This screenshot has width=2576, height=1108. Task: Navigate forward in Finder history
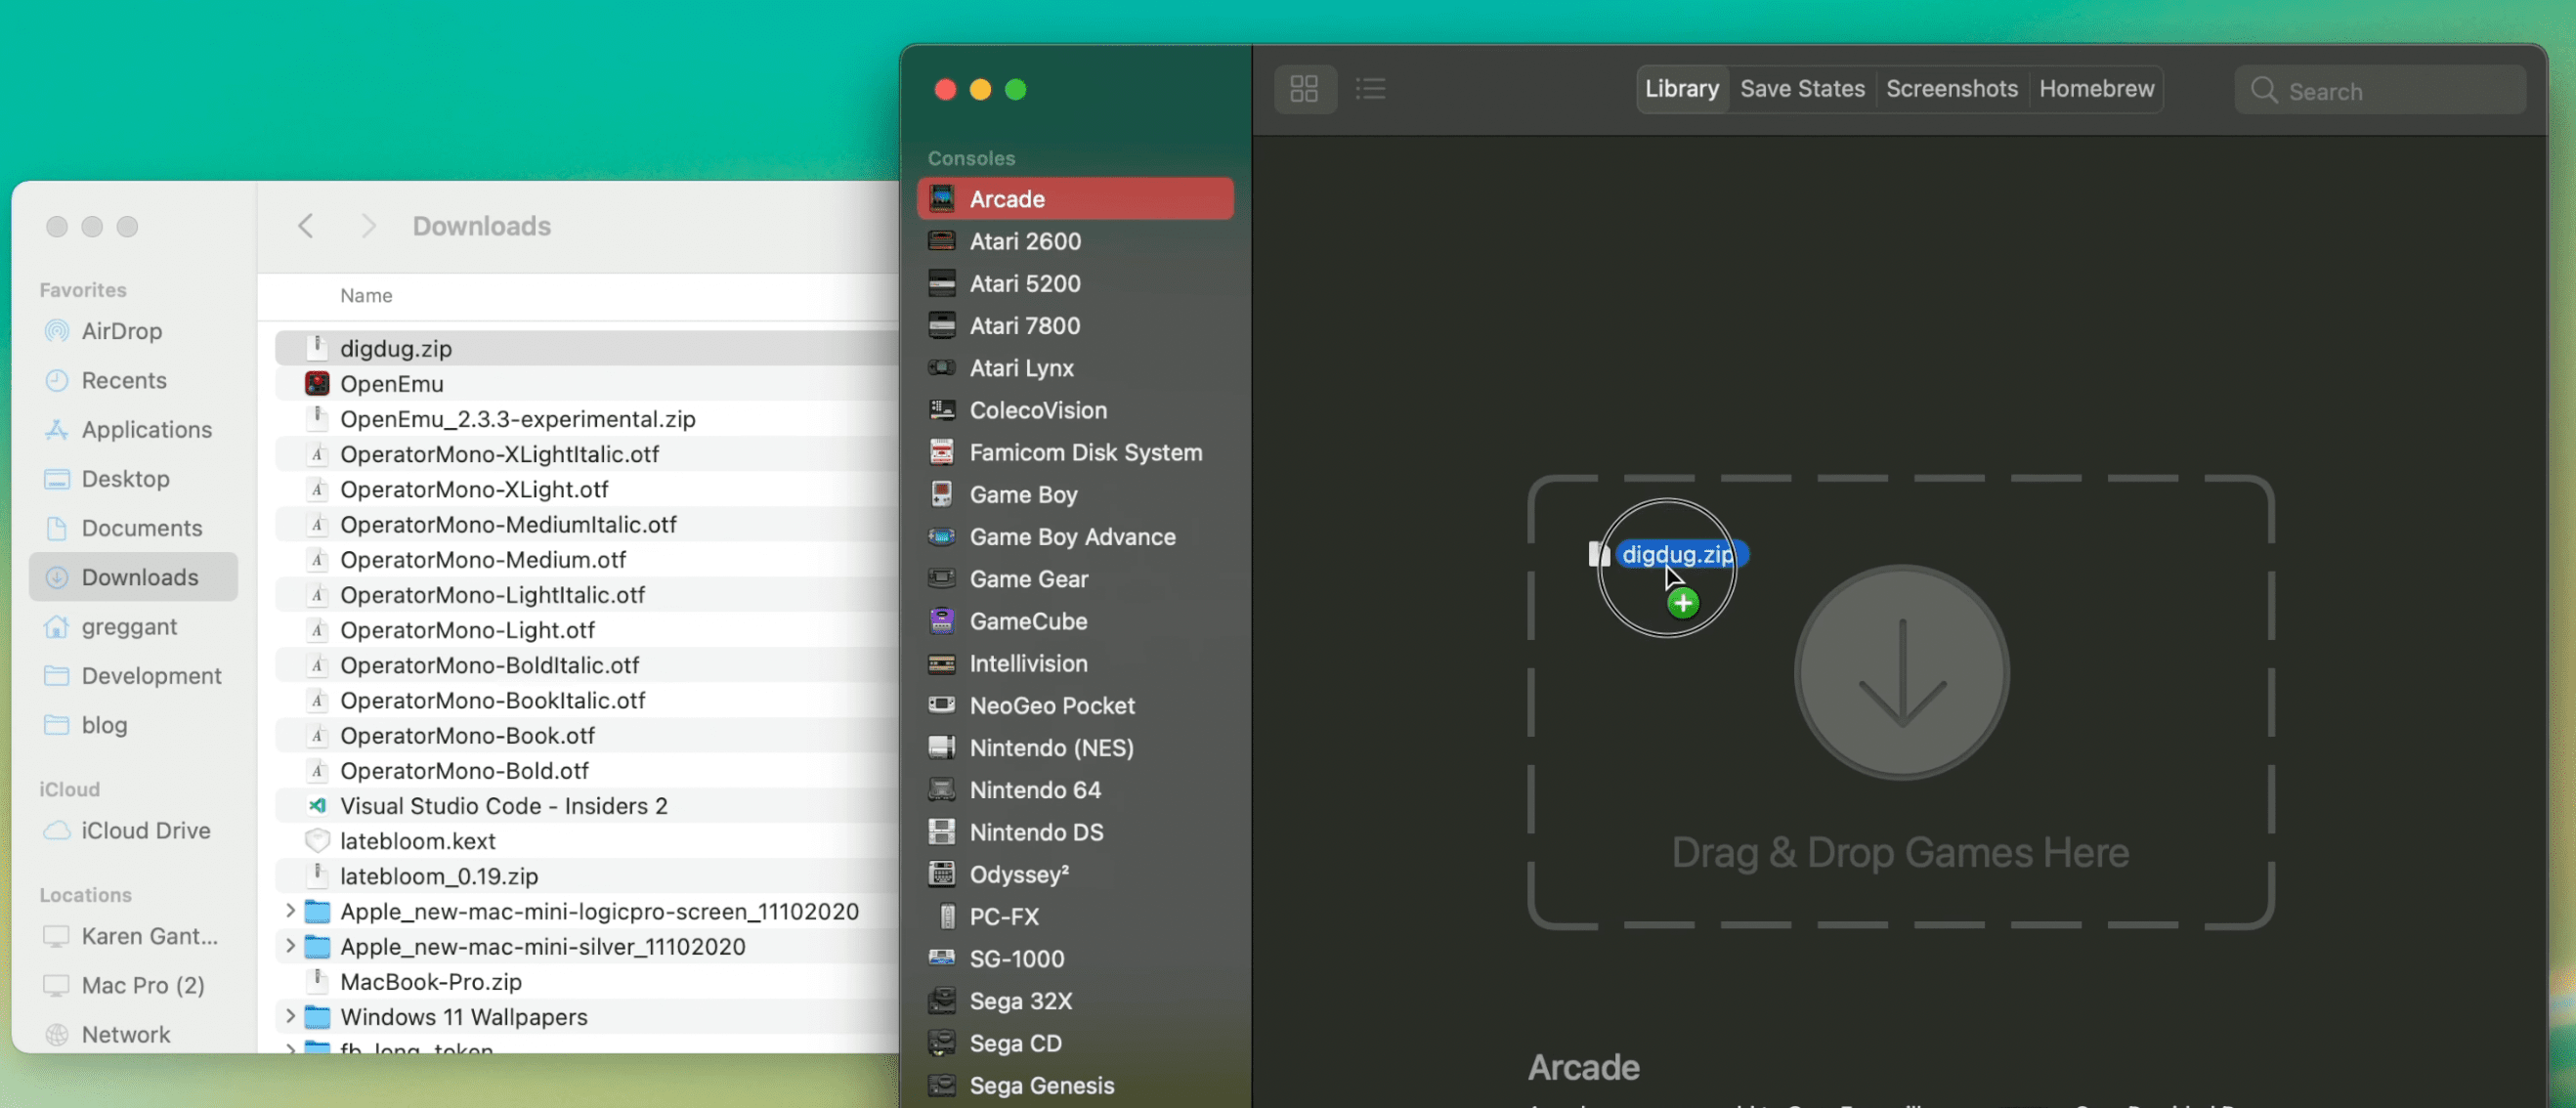click(368, 225)
